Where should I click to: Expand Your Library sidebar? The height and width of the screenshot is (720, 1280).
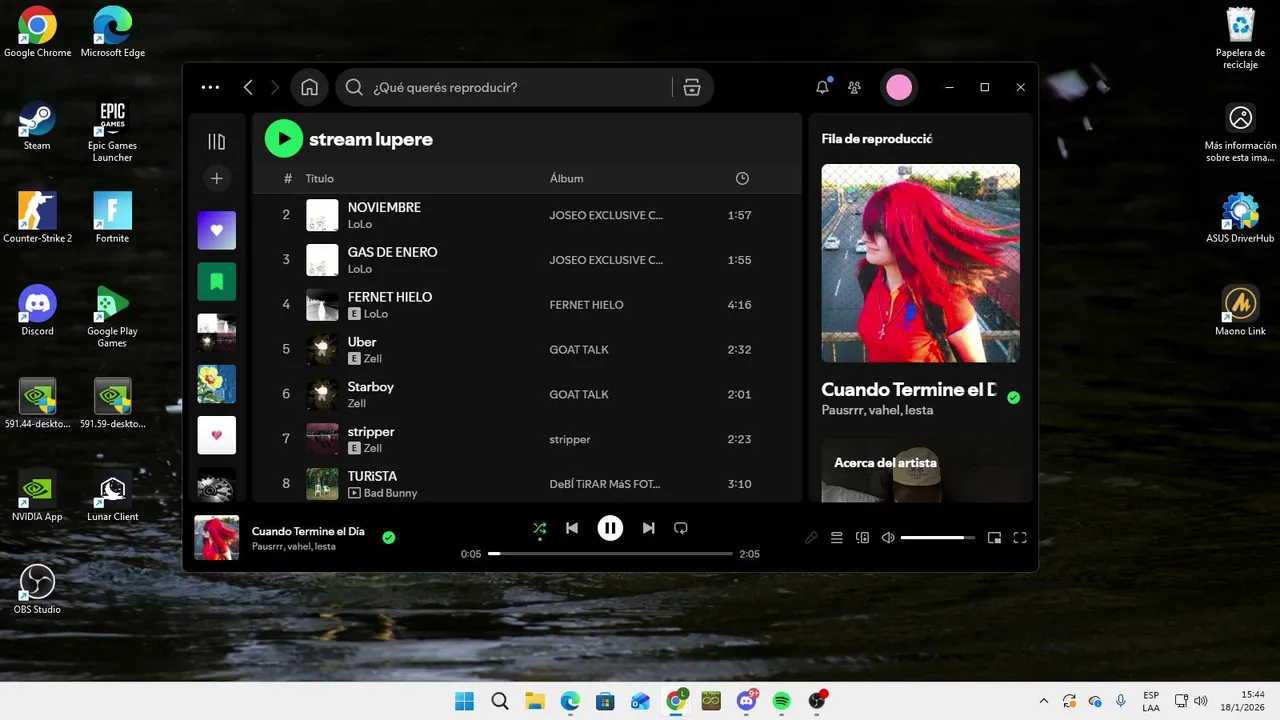click(x=217, y=141)
